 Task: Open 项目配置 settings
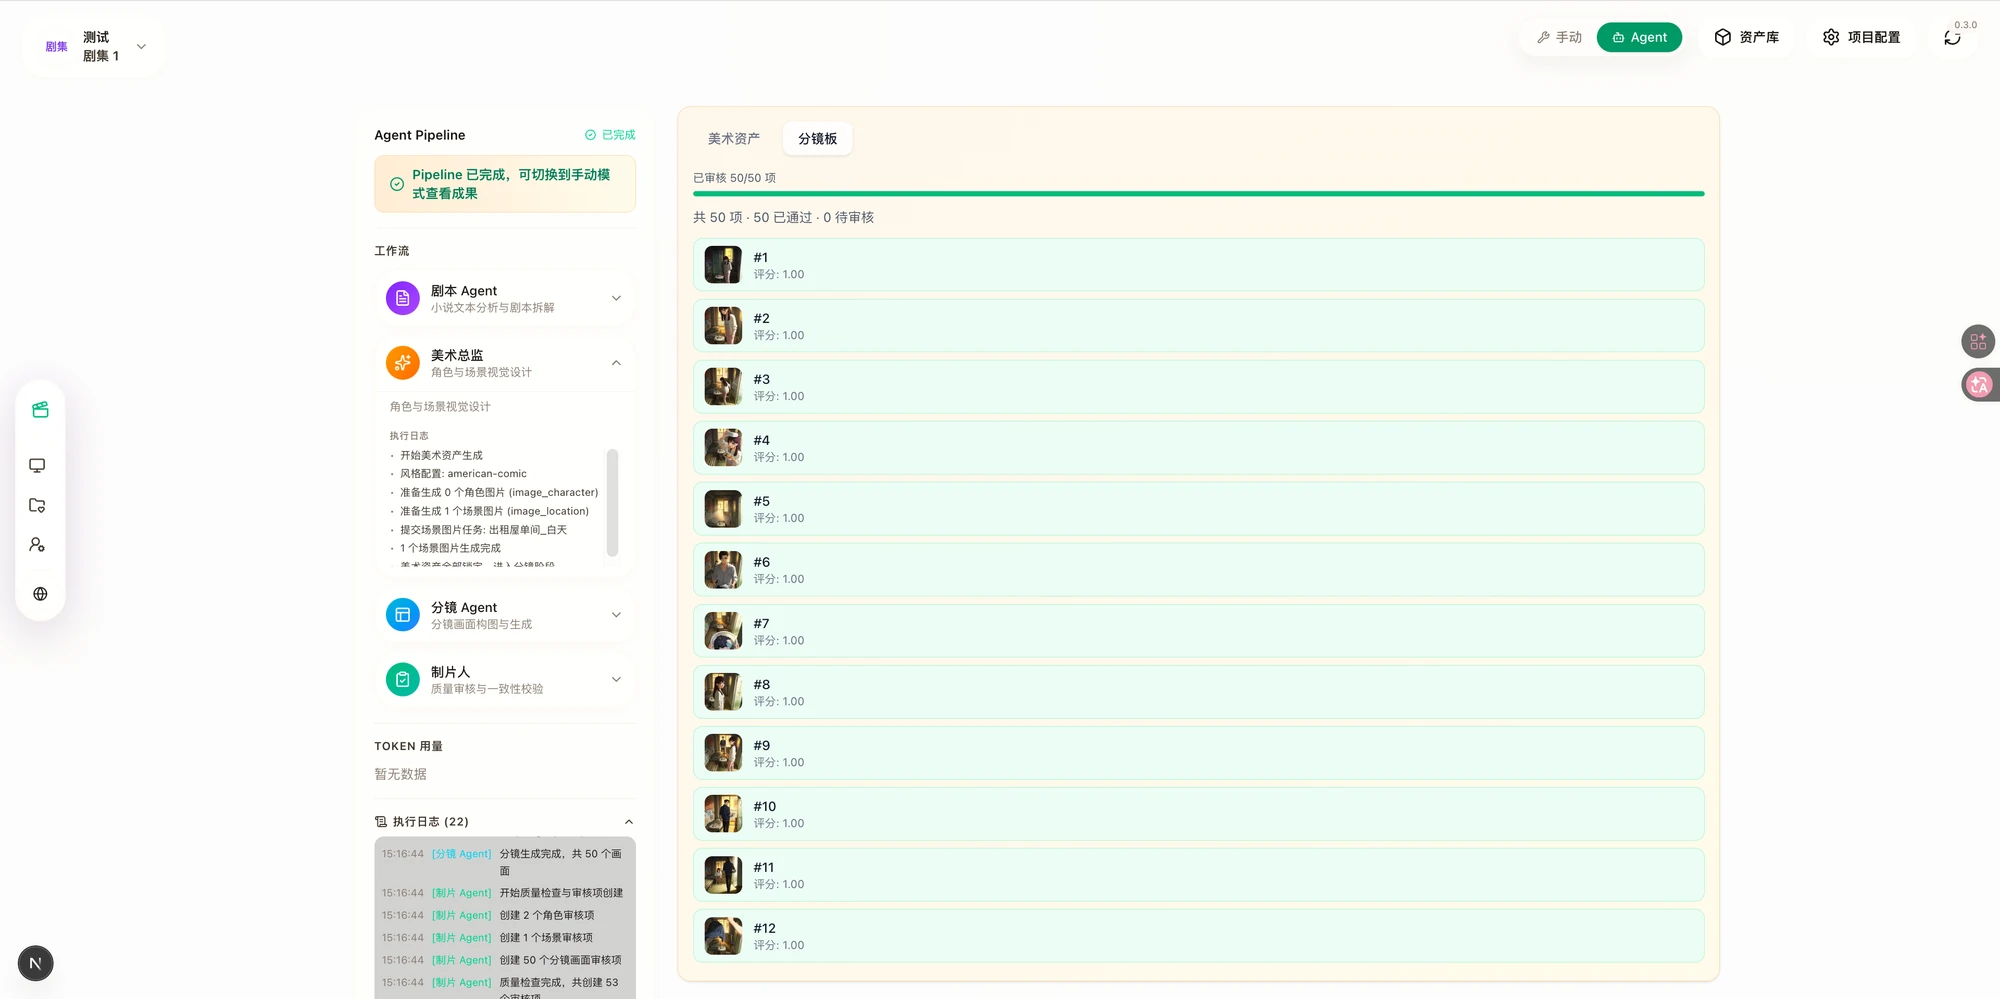click(1861, 37)
